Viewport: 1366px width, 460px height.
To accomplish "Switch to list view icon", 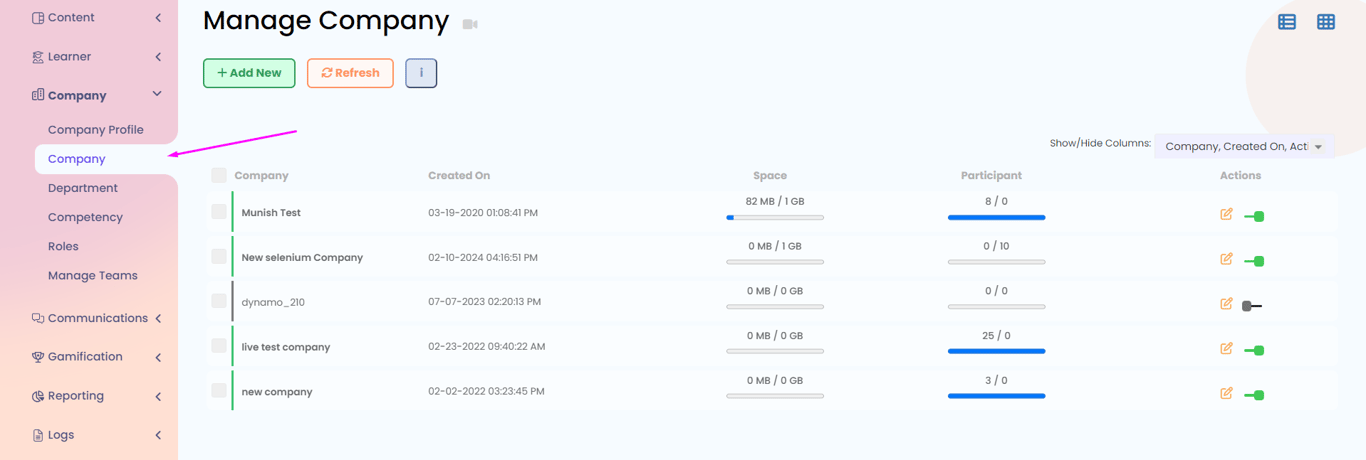I will pyautogui.click(x=1287, y=21).
